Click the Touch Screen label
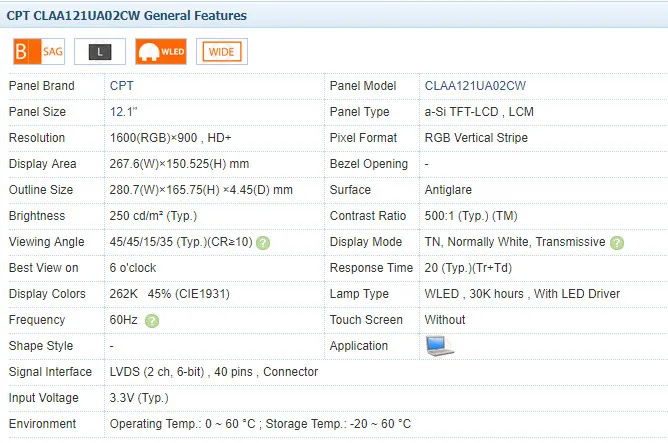 366,319
